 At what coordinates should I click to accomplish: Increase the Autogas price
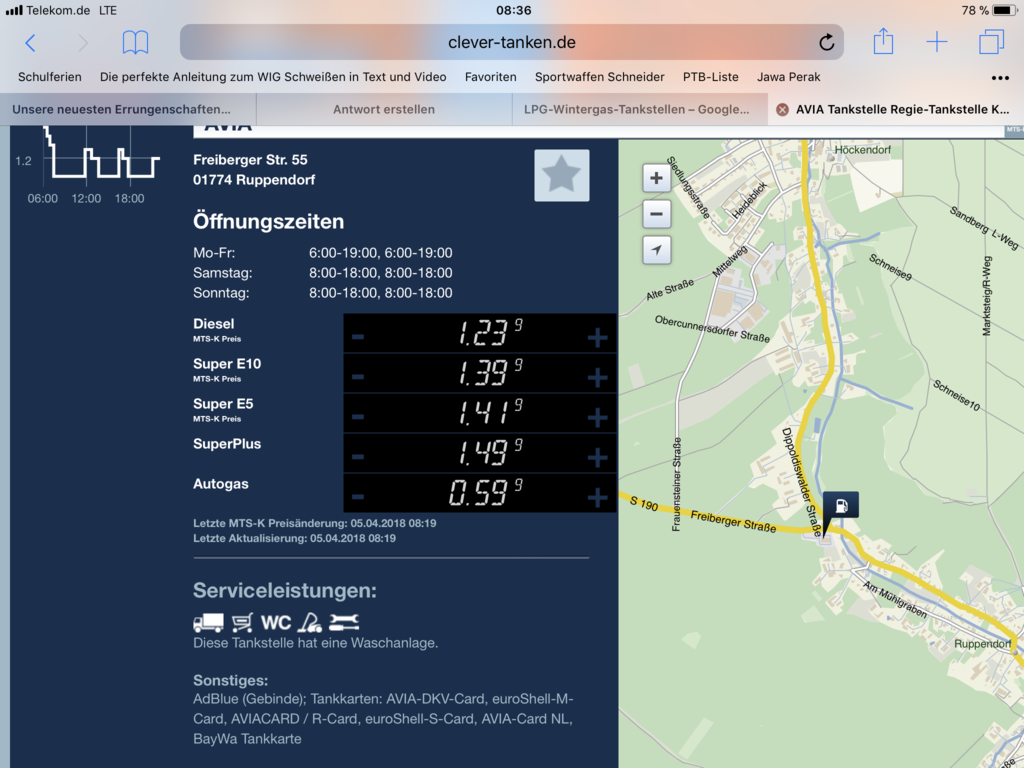click(x=597, y=497)
